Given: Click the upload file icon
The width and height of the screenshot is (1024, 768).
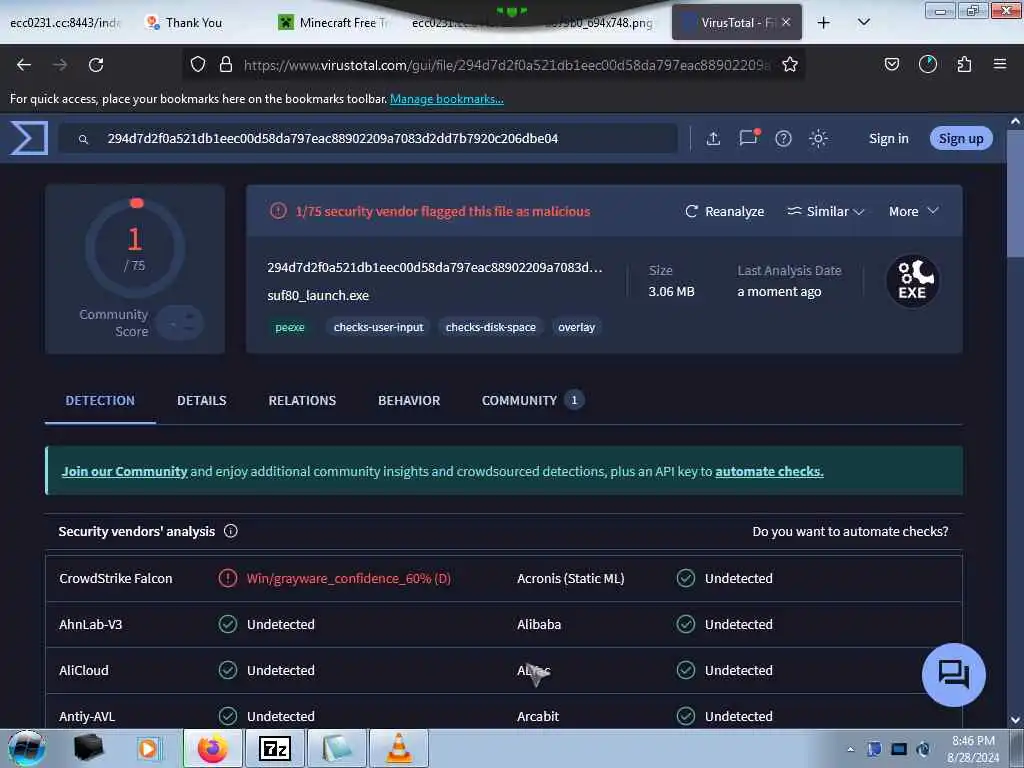Looking at the screenshot, I should click(x=713, y=138).
